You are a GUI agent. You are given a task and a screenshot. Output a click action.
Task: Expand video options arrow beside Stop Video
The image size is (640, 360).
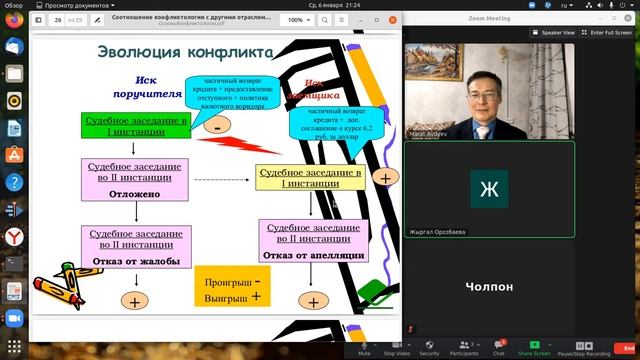click(409, 345)
